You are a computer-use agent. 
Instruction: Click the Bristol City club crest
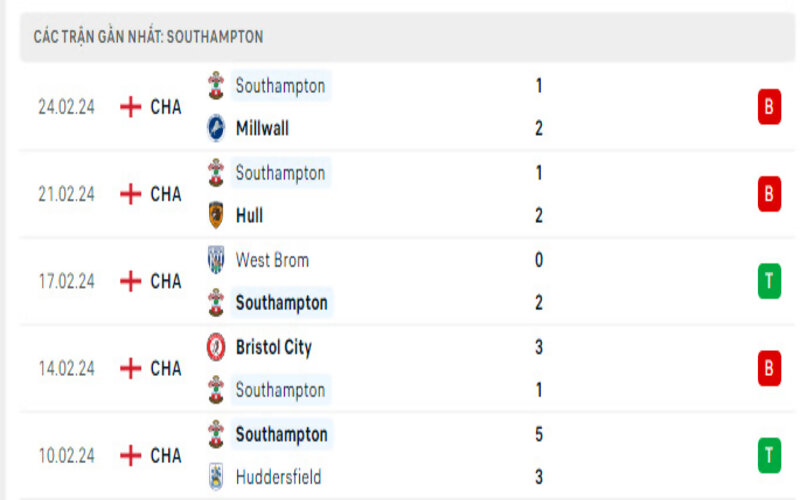(216, 347)
